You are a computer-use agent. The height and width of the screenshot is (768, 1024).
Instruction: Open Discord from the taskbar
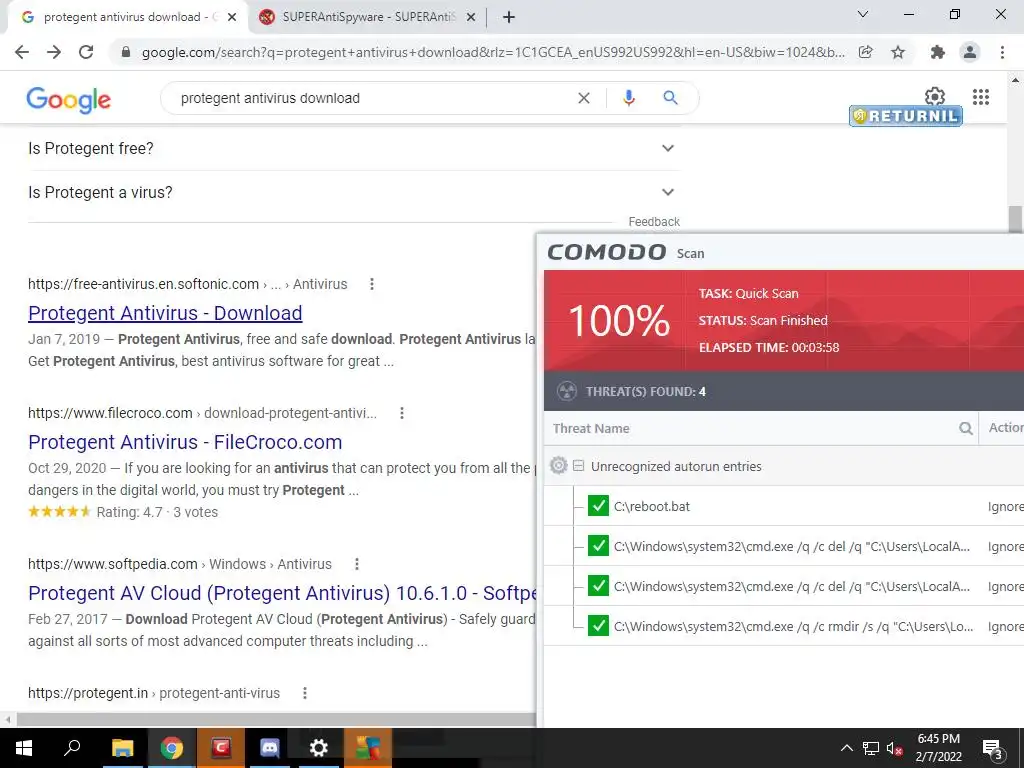click(x=270, y=748)
